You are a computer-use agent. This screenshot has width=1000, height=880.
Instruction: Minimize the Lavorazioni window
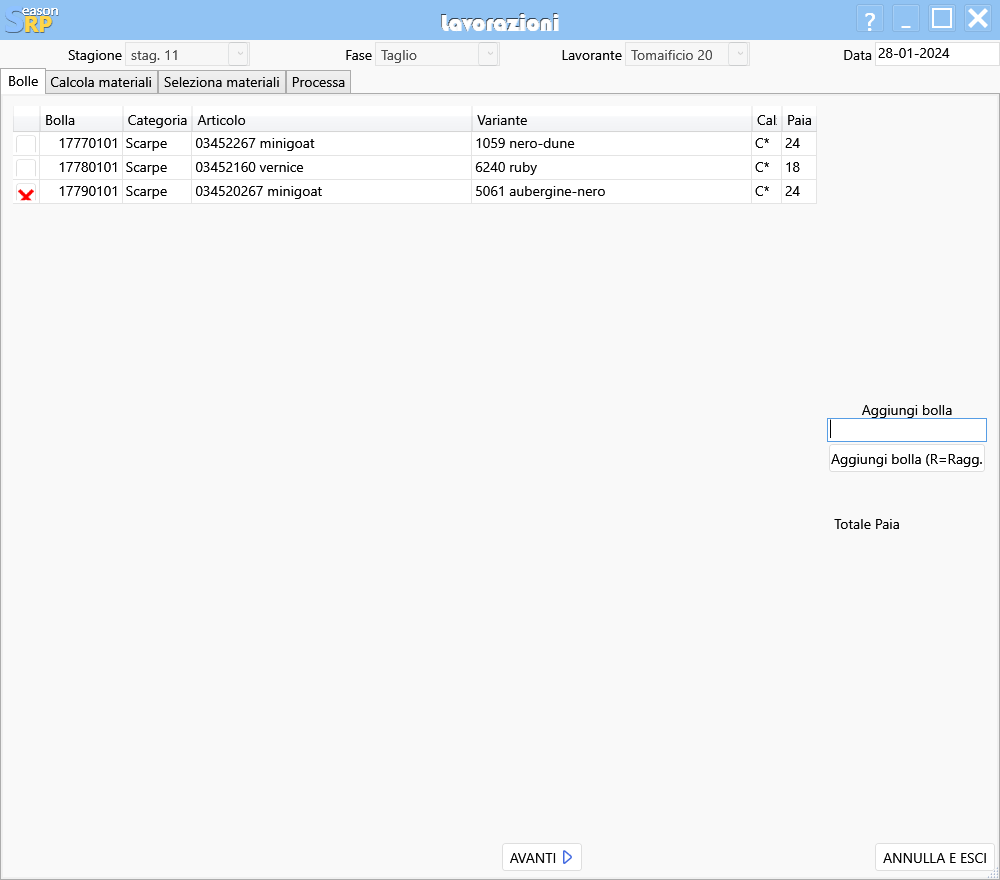[x=906, y=19]
